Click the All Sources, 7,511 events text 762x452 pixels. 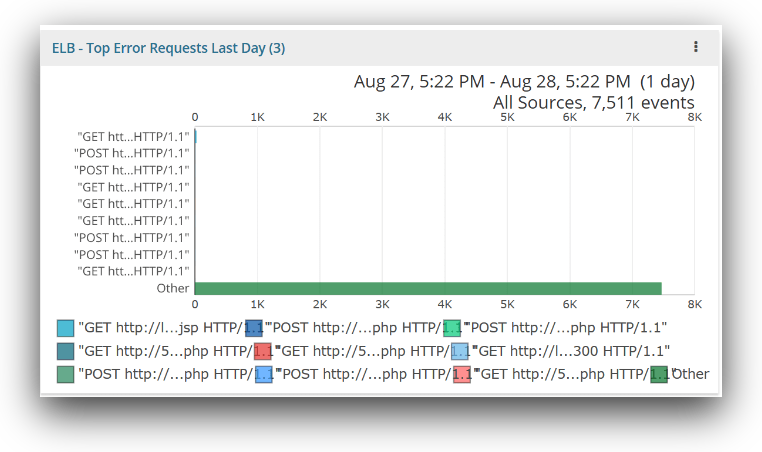point(593,102)
